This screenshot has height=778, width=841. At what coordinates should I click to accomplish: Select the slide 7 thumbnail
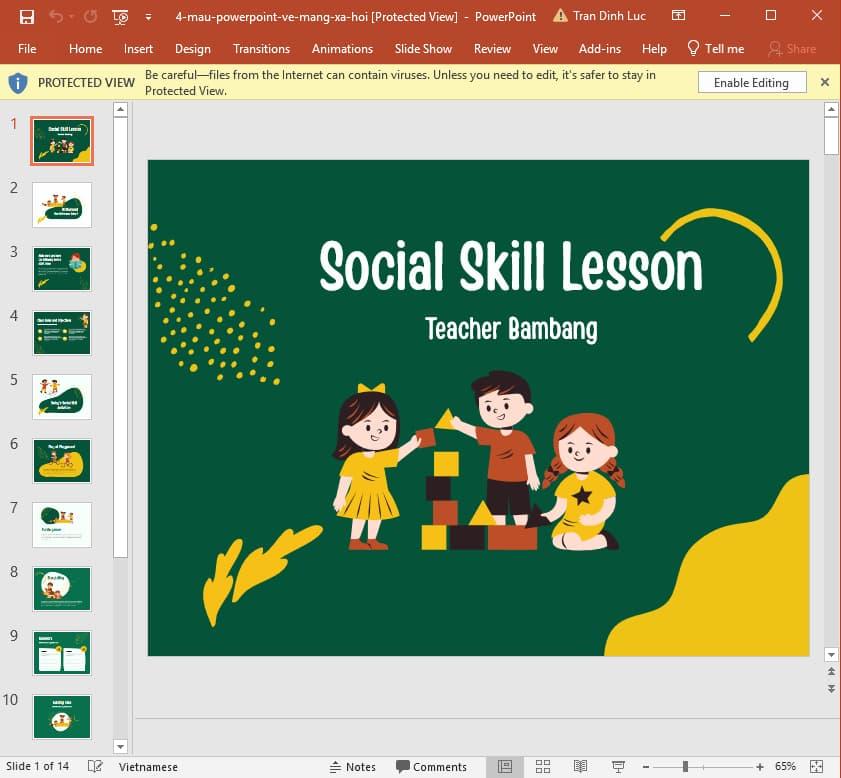[61, 524]
